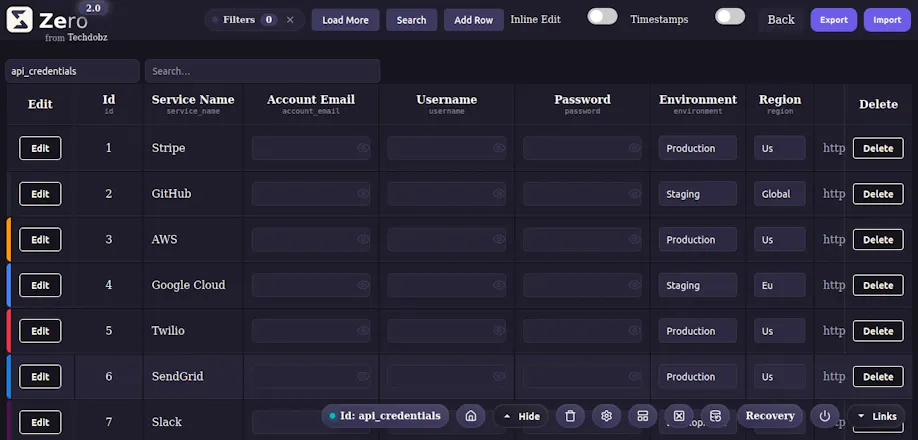Edit the Stripe row
The height and width of the screenshot is (440, 918).
tap(40, 148)
